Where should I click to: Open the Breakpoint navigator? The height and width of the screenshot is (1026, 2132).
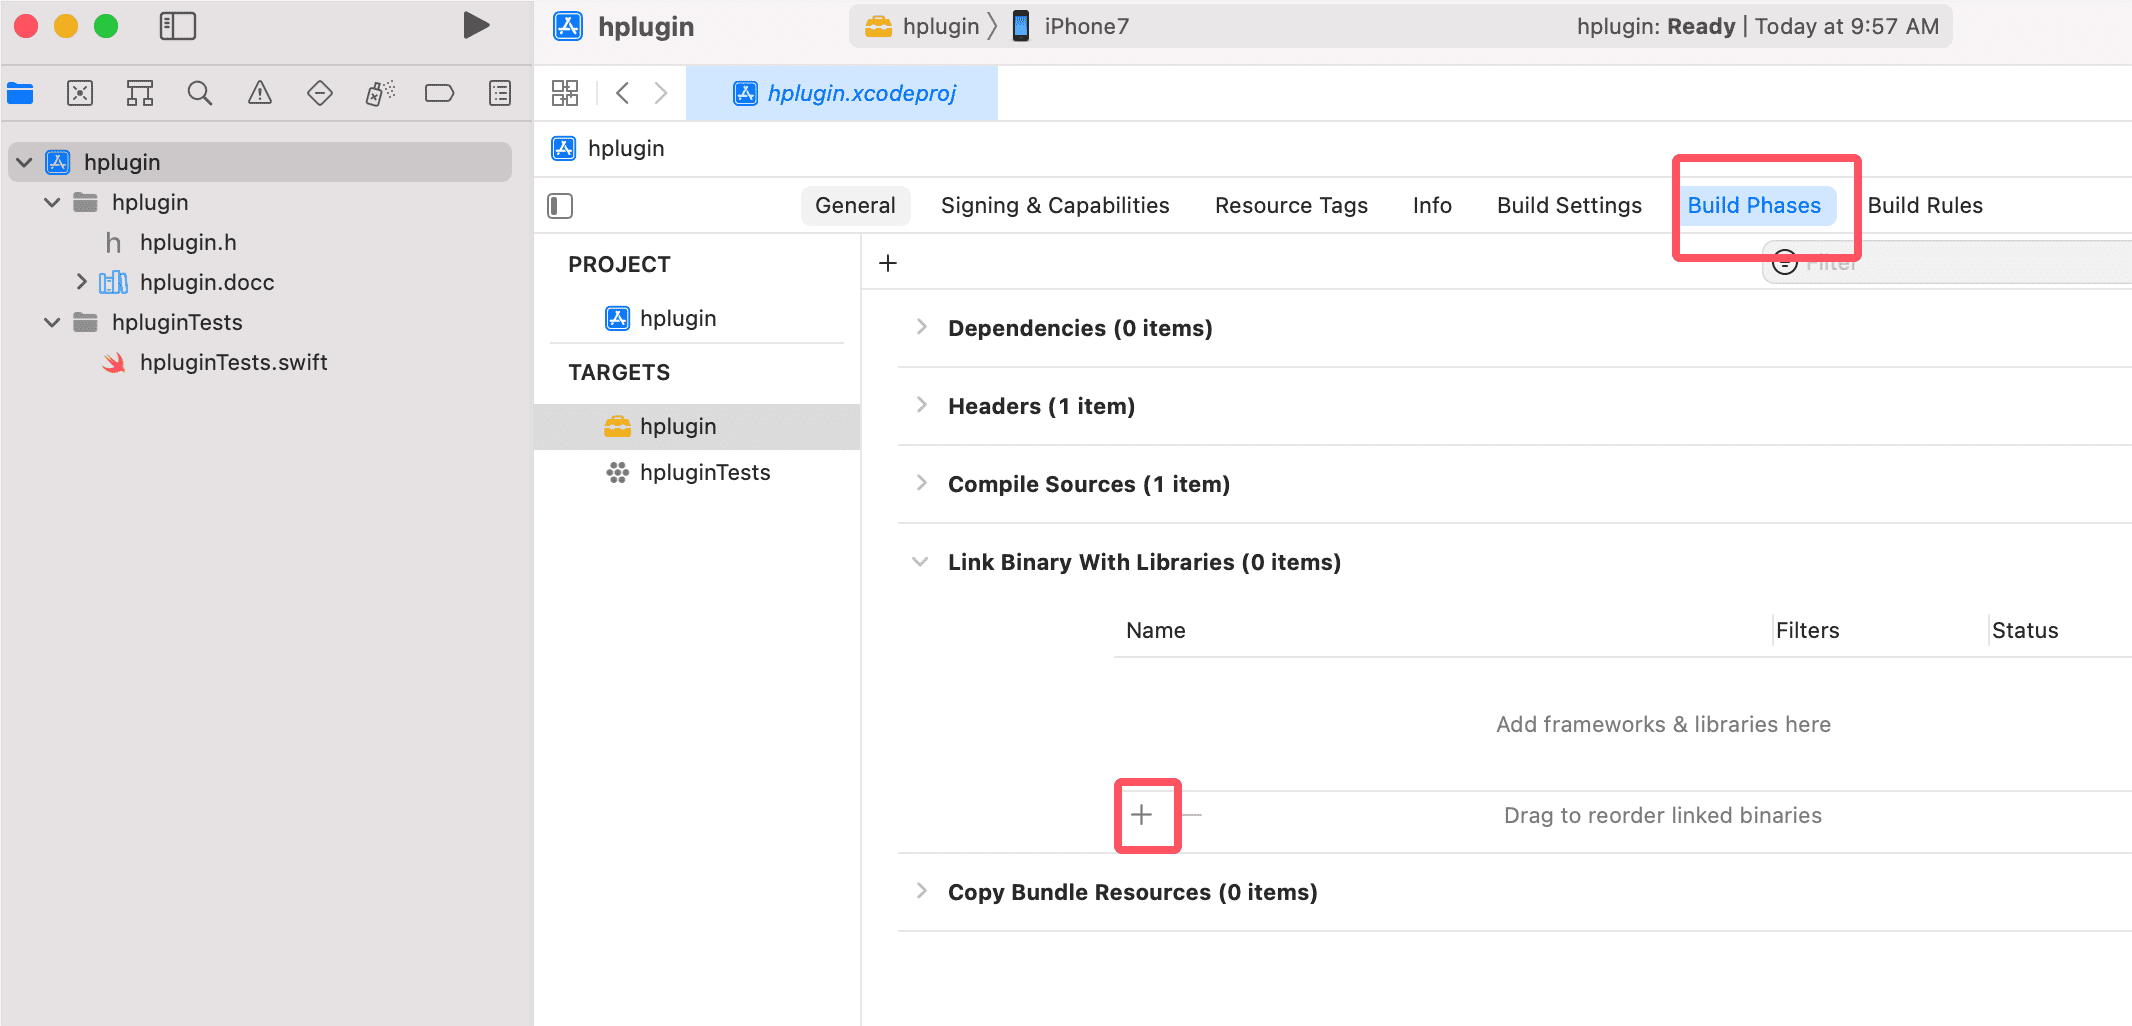click(x=440, y=93)
